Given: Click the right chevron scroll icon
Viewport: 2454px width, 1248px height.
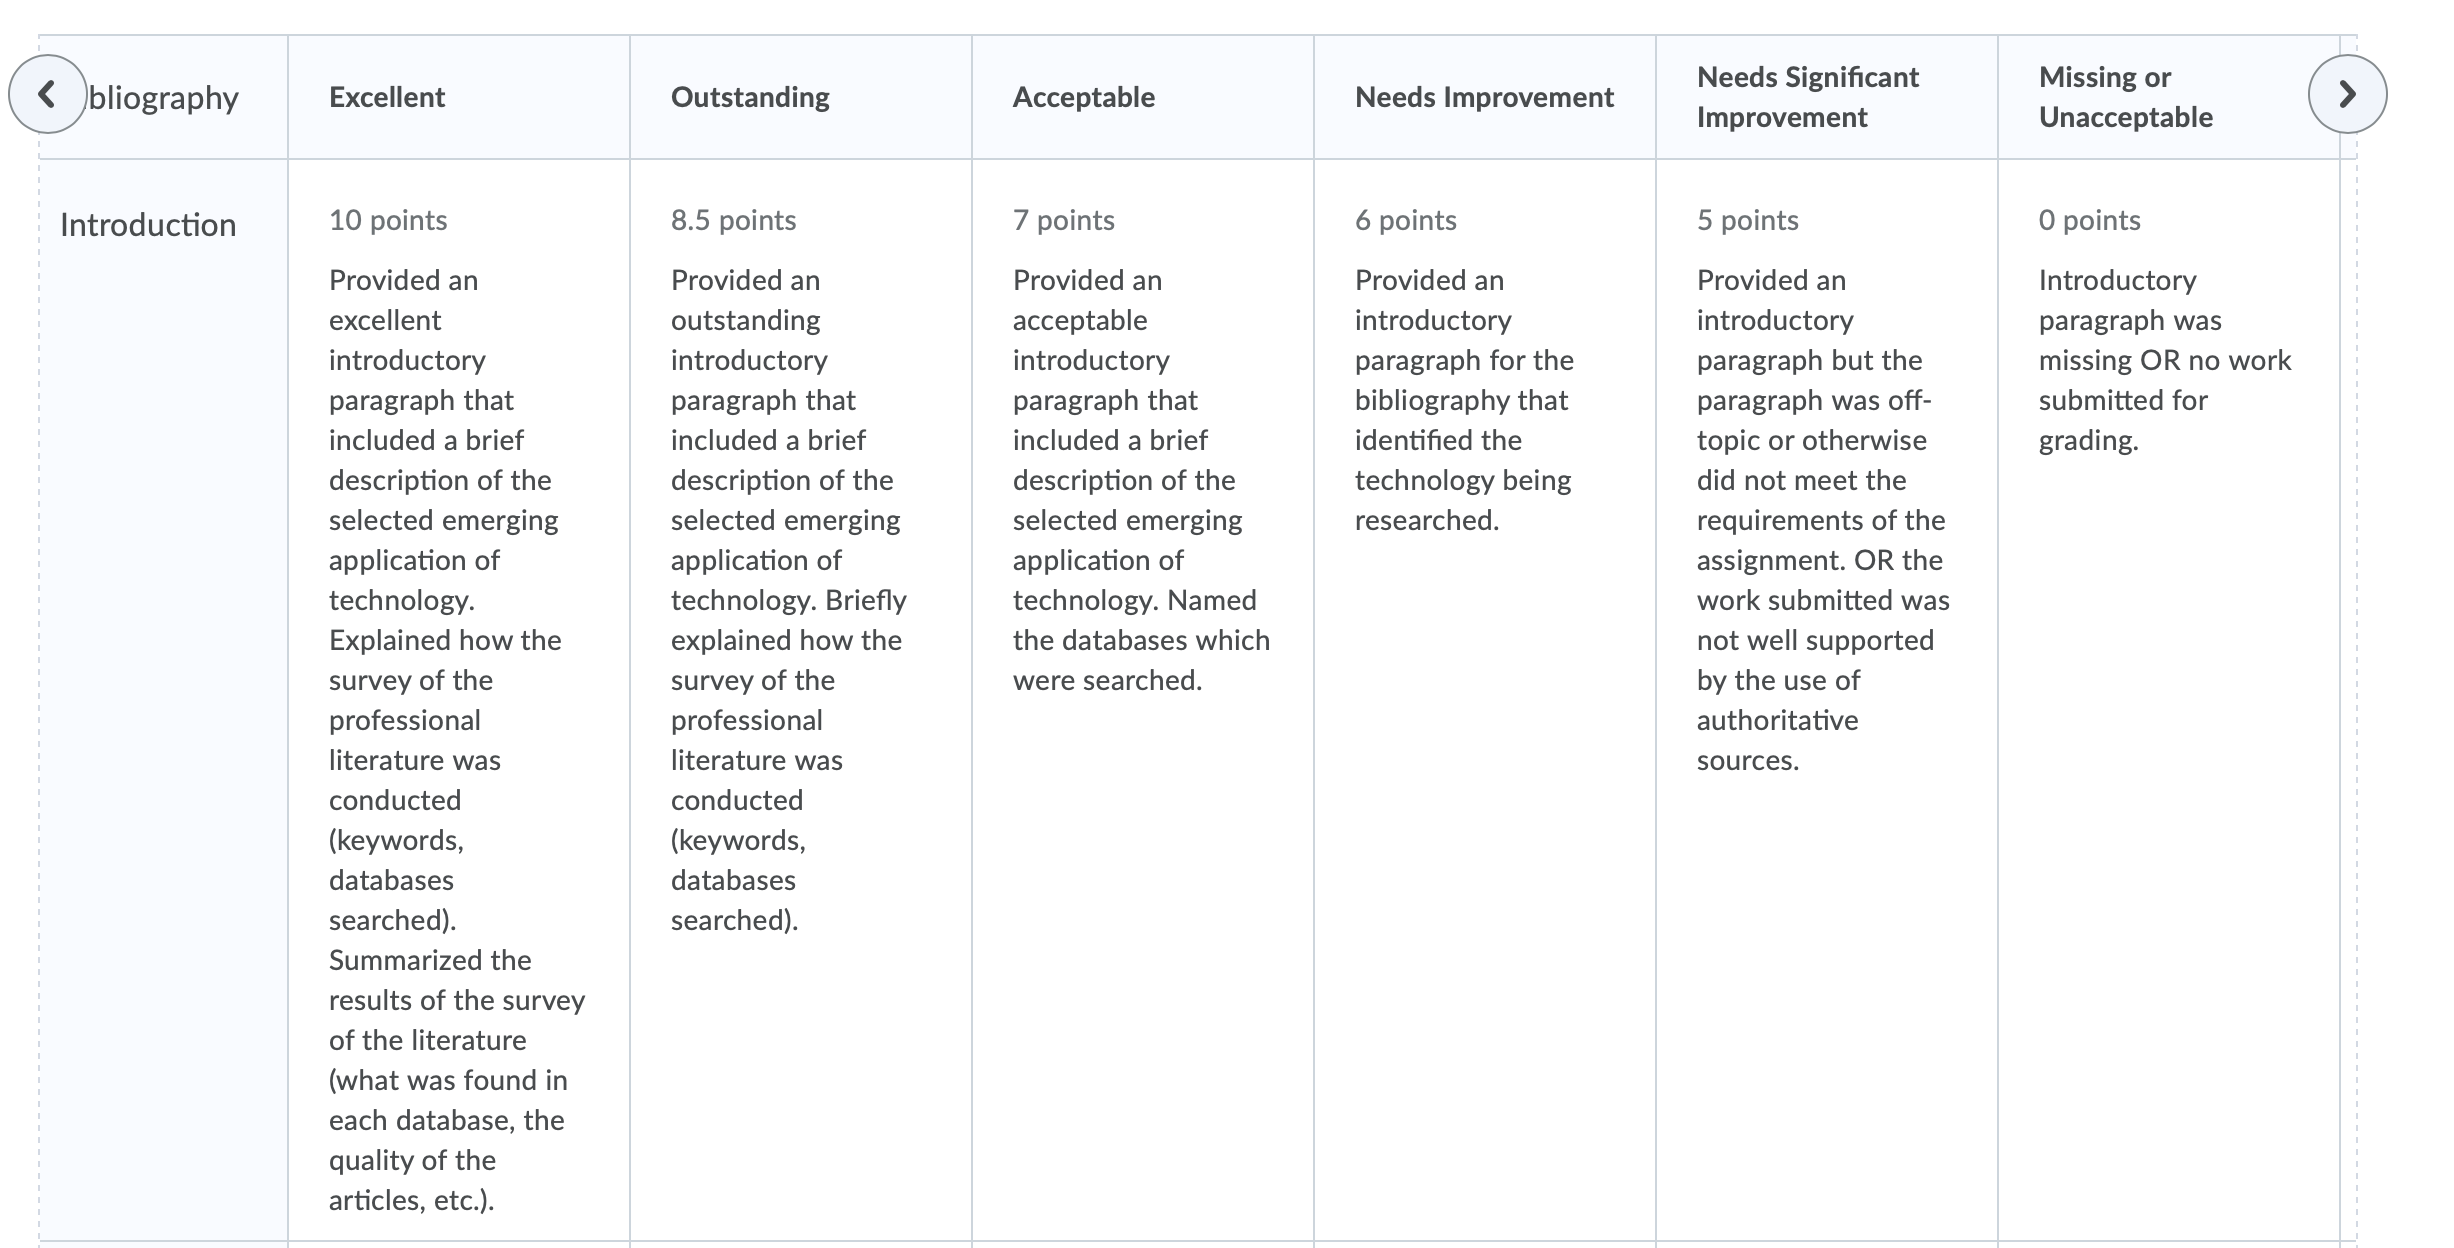Looking at the screenshot, I should (x=2347, y=95).
